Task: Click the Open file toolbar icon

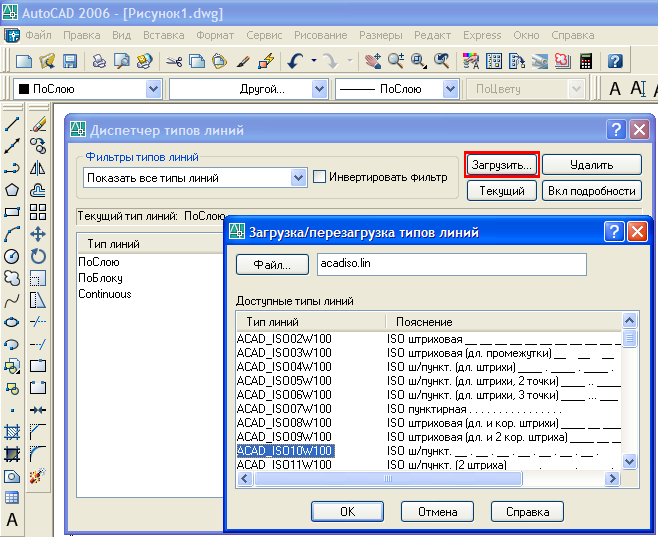Action: pos(47,61)
